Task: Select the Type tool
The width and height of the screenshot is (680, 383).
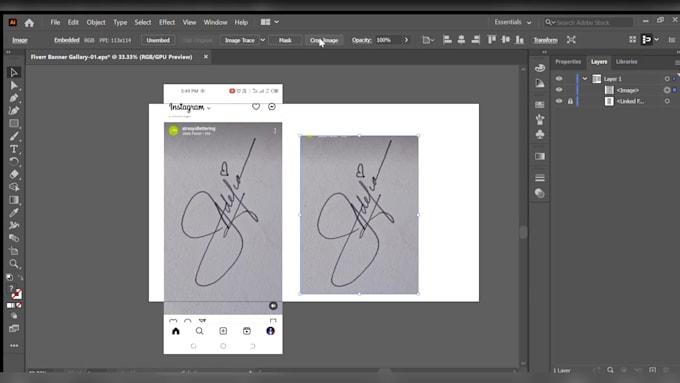Action: coord(14,149)
